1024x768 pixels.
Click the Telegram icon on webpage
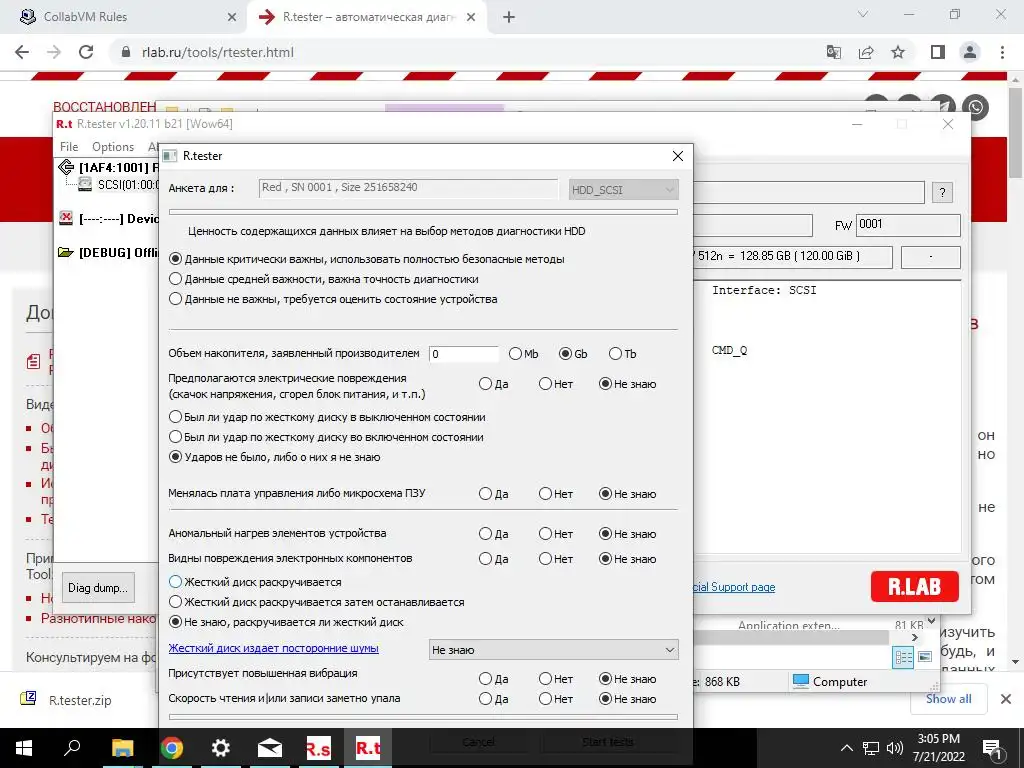click(x=942, y=108)
